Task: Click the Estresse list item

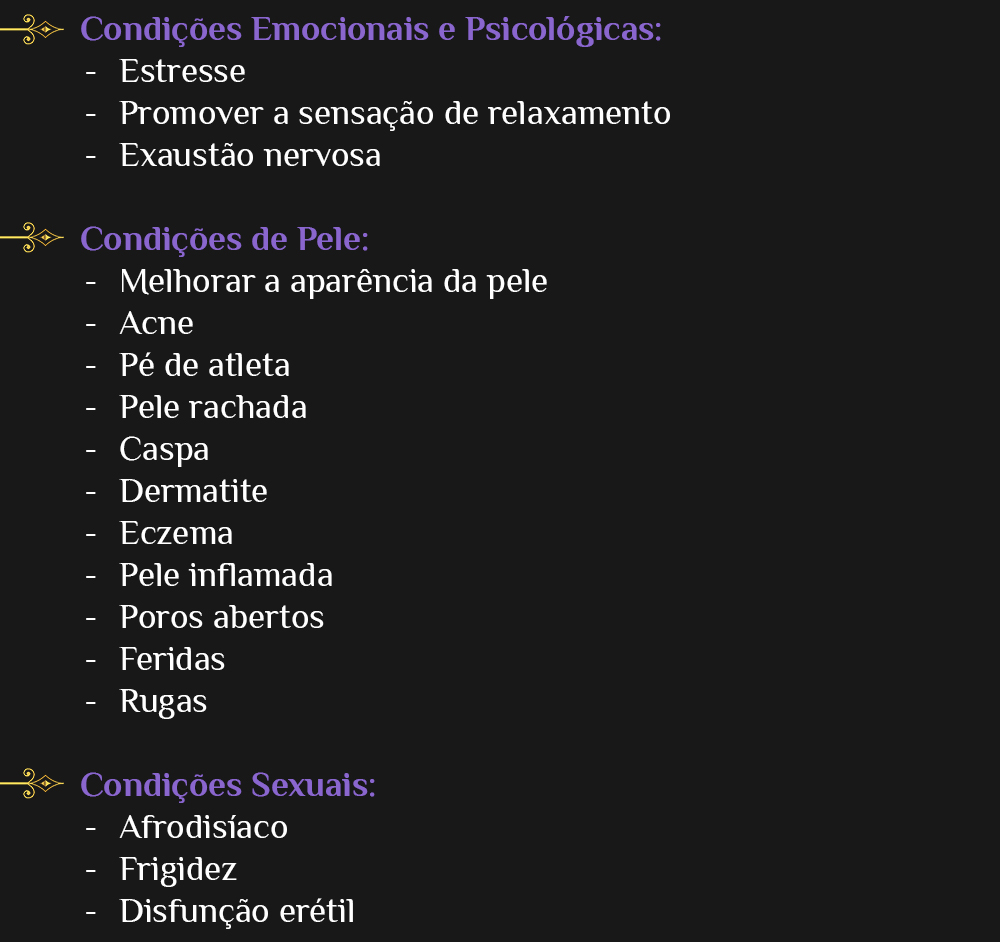Action: tap(182, 72)
